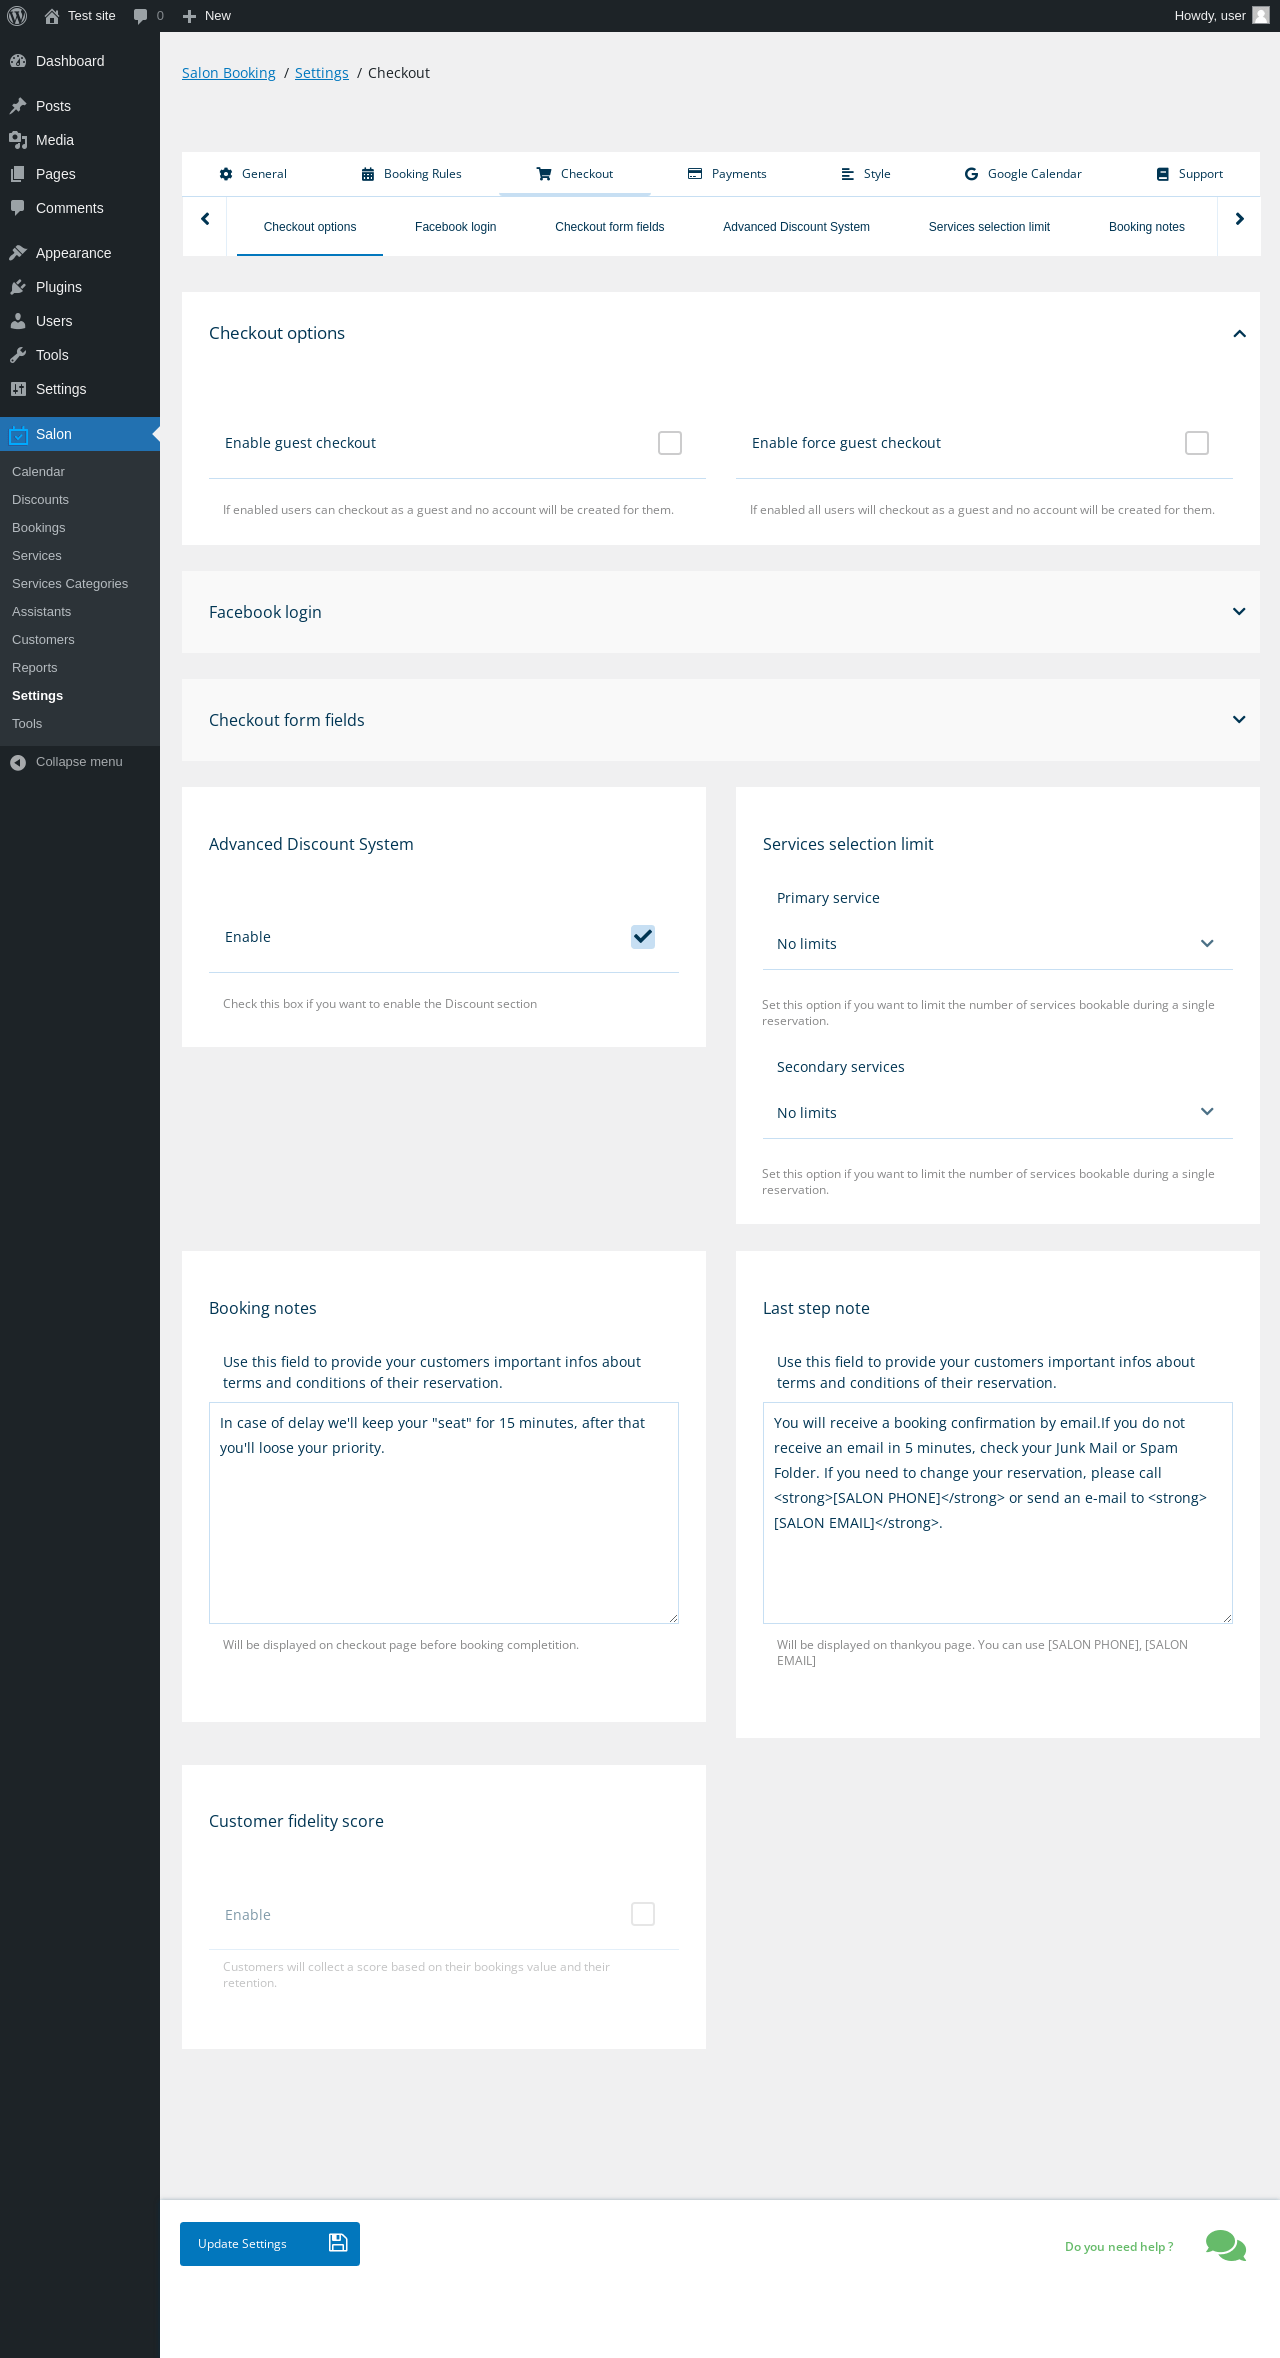Click the user avatar in the admin bar
The image size is (1280, 2358).
point(1260,16)
